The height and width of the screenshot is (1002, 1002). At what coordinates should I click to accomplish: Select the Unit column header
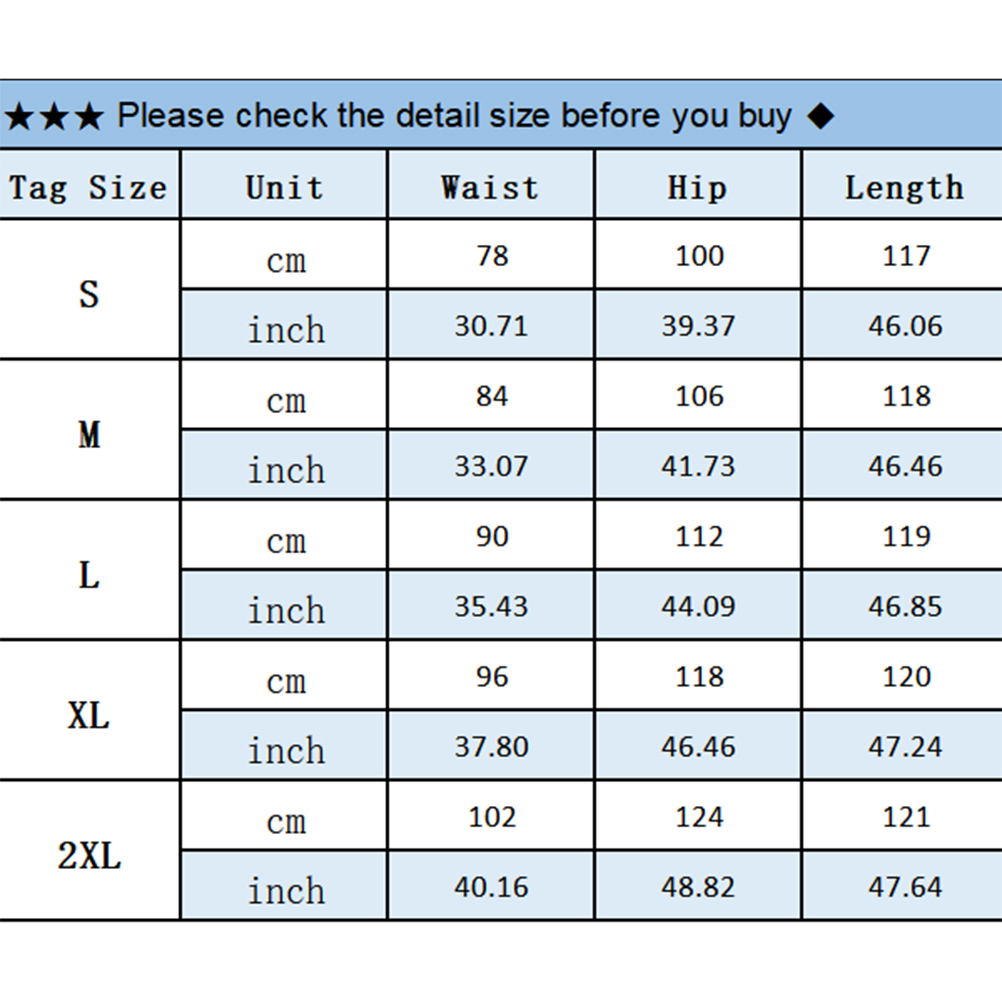(285, 187)
